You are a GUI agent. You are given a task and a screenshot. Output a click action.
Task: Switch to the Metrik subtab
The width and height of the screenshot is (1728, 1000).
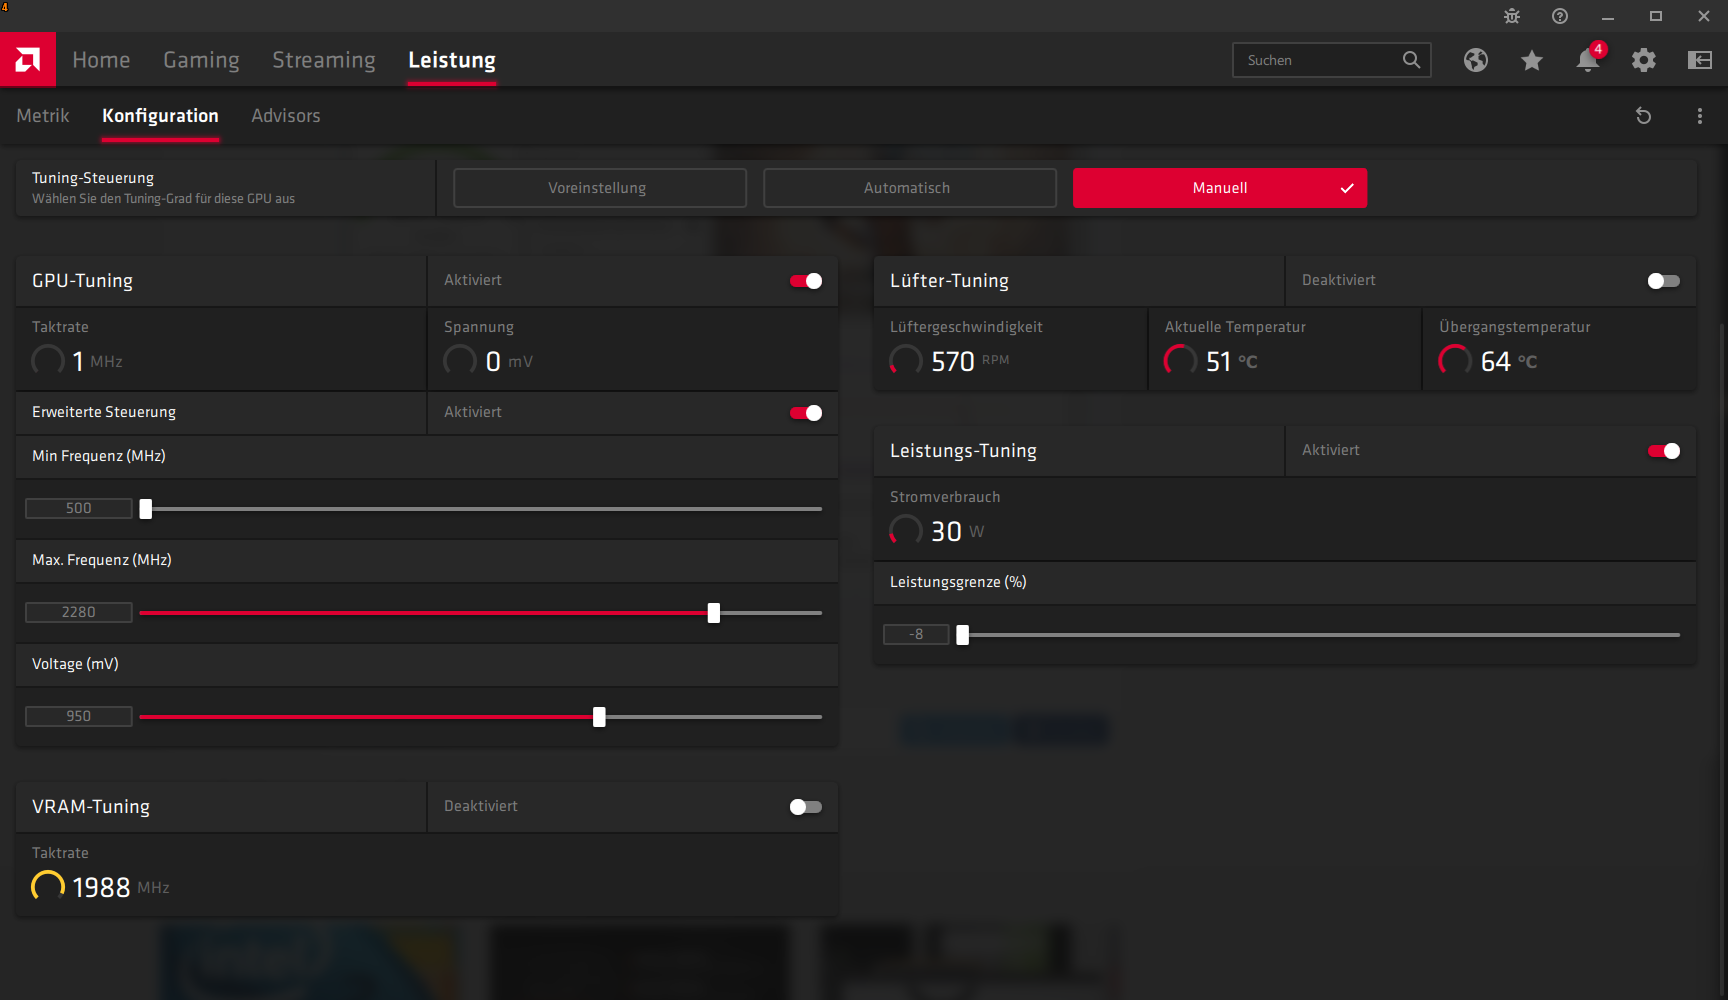click(x=43, y=116)
